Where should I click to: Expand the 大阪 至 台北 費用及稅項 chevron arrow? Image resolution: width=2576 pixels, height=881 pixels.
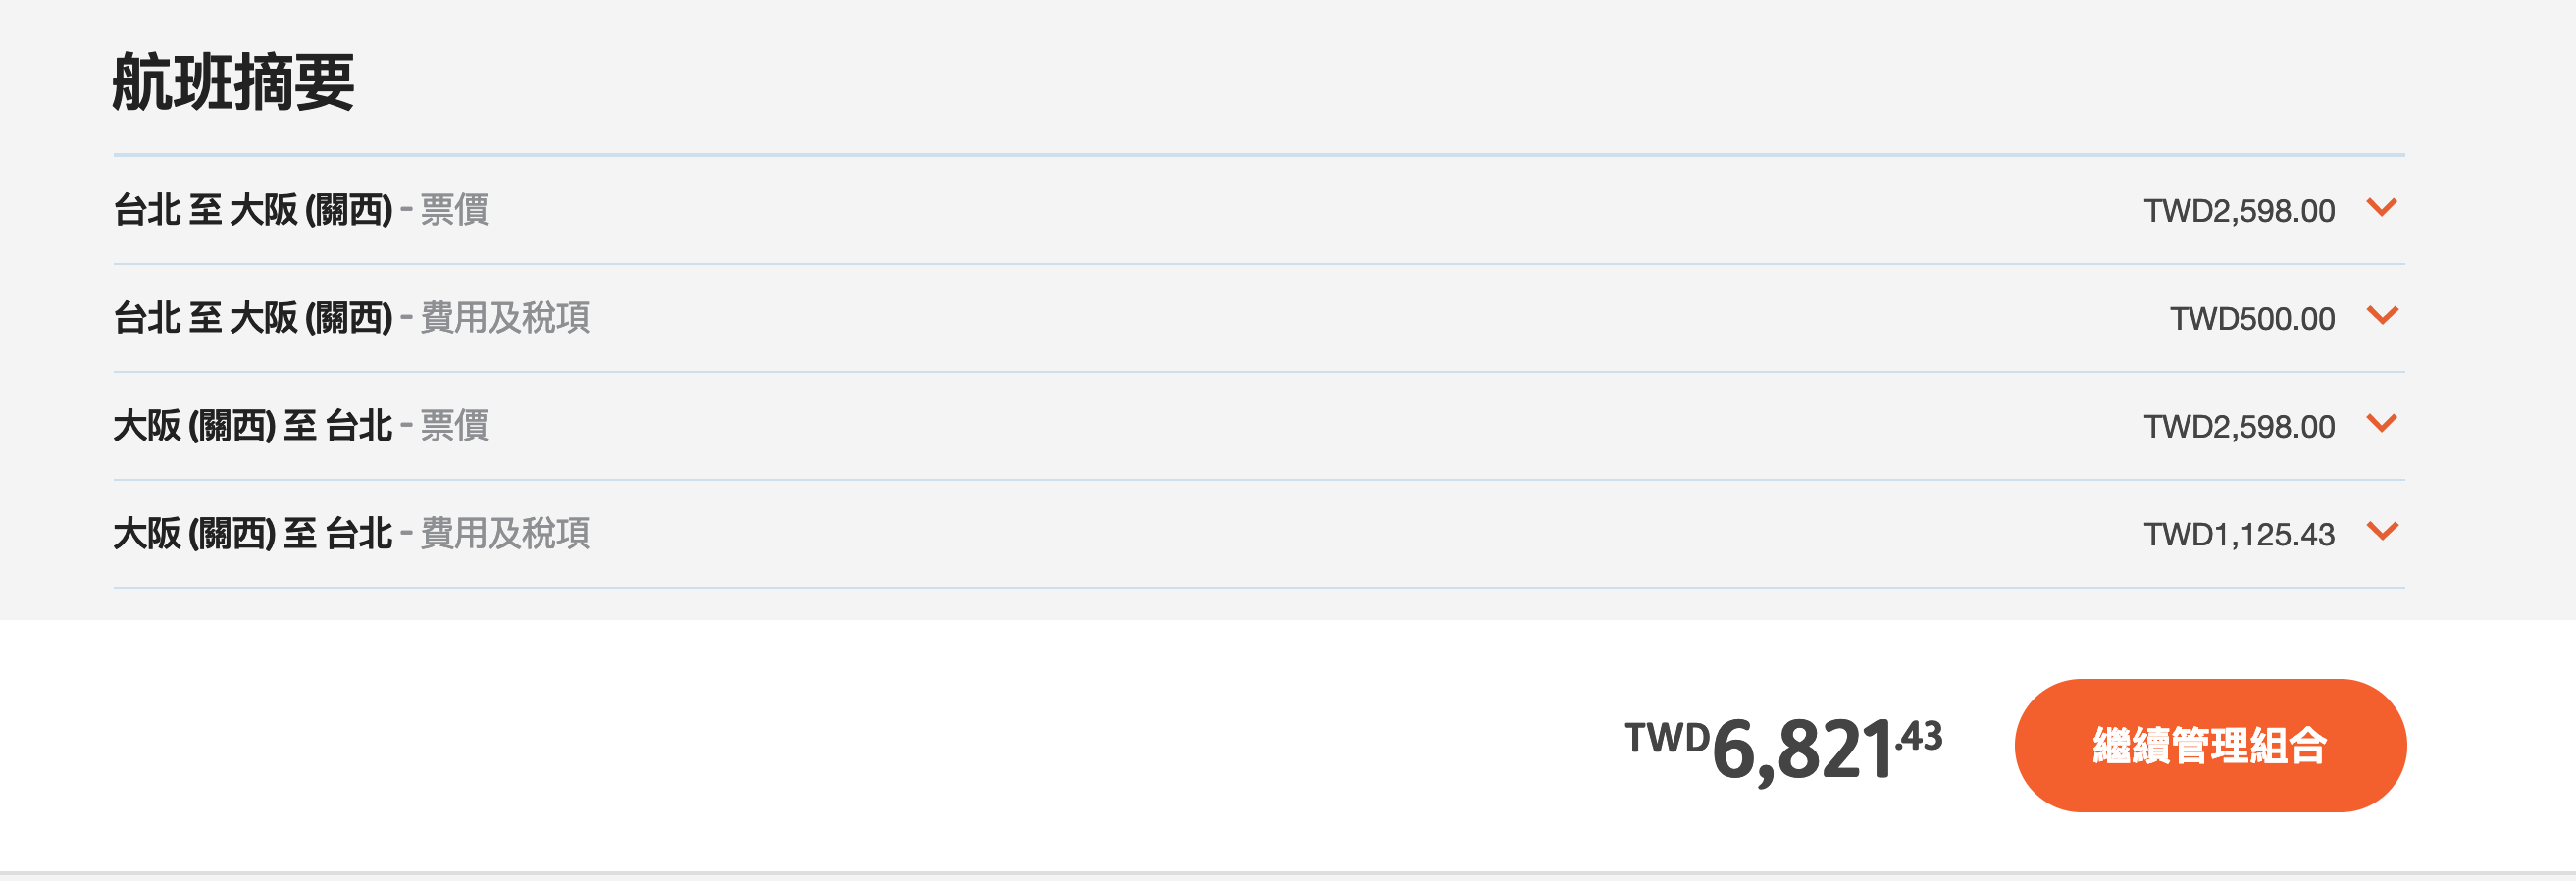point(2382,531)
